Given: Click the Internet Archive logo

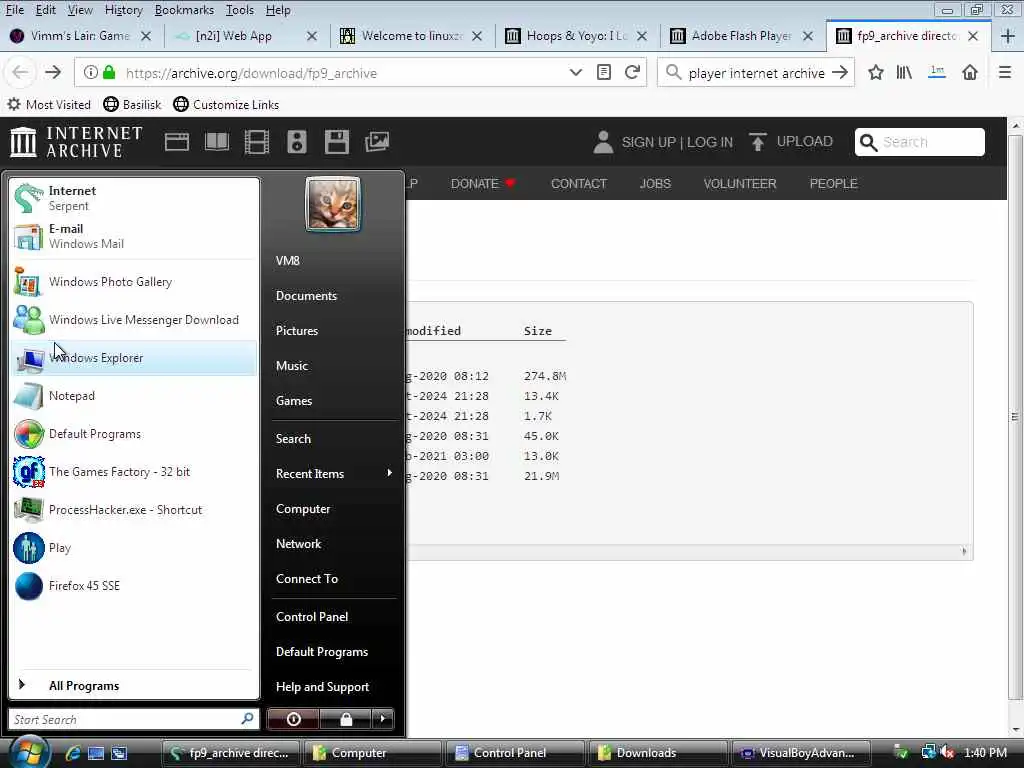Looking at the screenshot, I should (x=76, y=142).
